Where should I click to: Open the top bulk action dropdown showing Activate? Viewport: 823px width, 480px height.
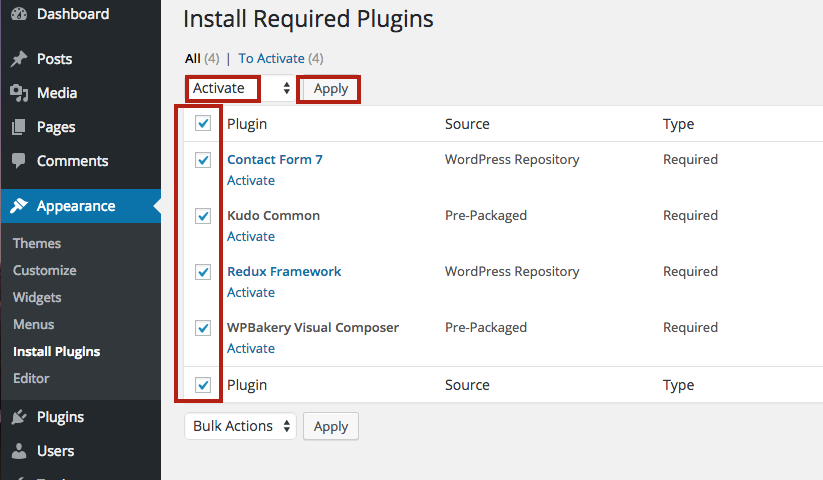pyautogui.click(x=240, y=88)
